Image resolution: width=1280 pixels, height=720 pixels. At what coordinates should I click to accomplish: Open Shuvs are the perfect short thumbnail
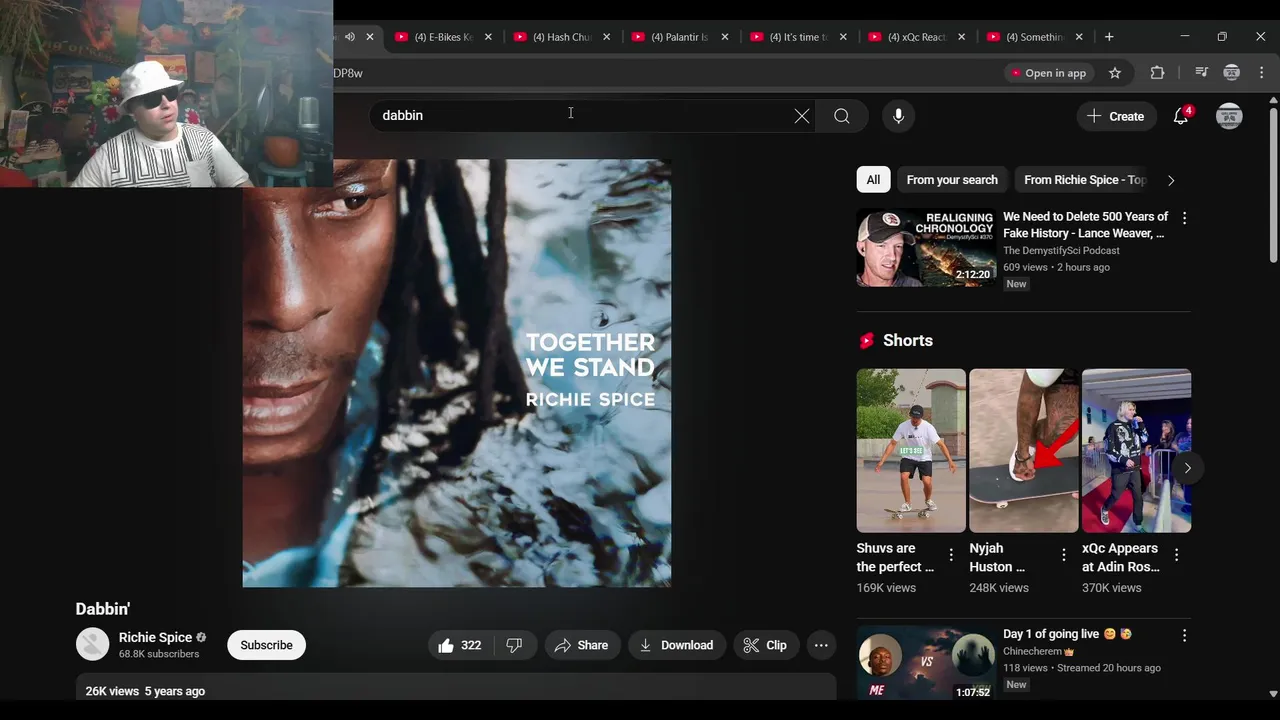[x=911, y=451]
